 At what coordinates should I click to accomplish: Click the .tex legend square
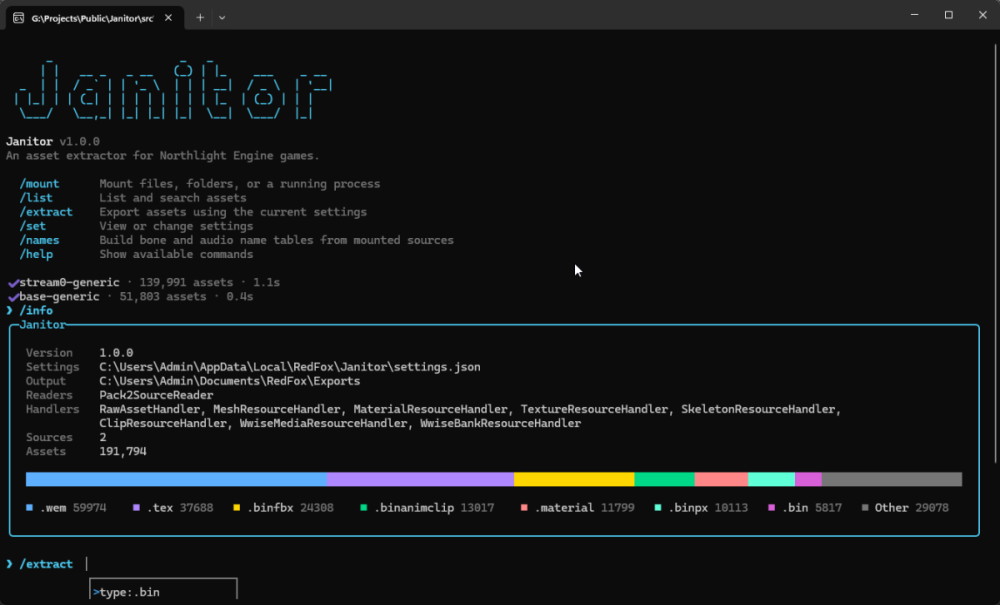click(136, 507)
